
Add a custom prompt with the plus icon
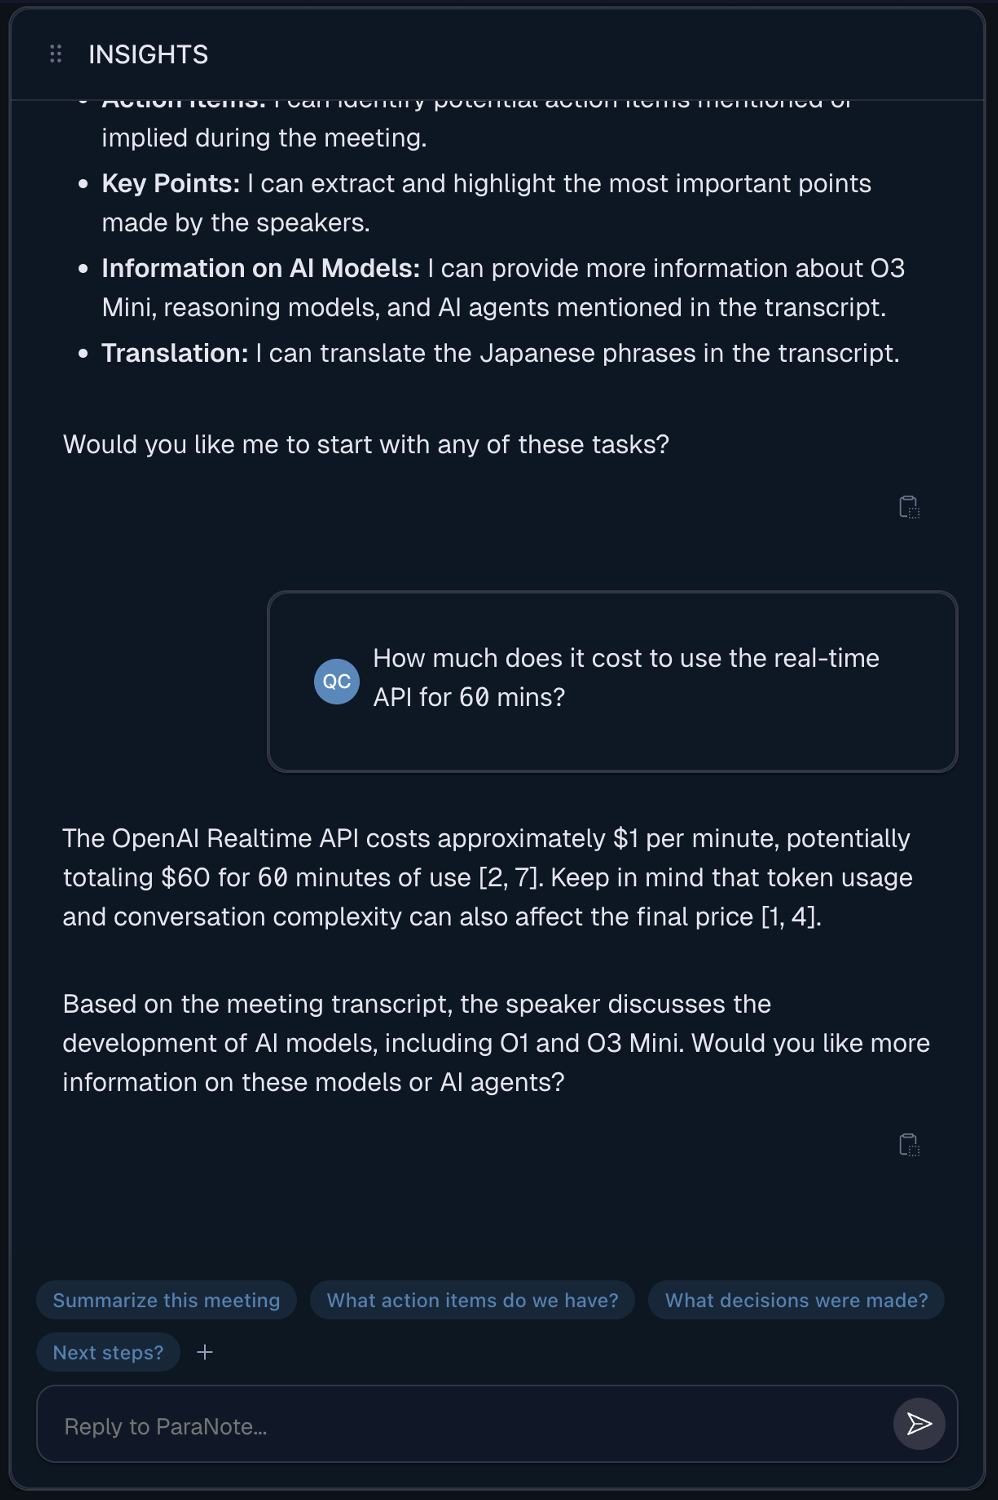[205, 1351]
